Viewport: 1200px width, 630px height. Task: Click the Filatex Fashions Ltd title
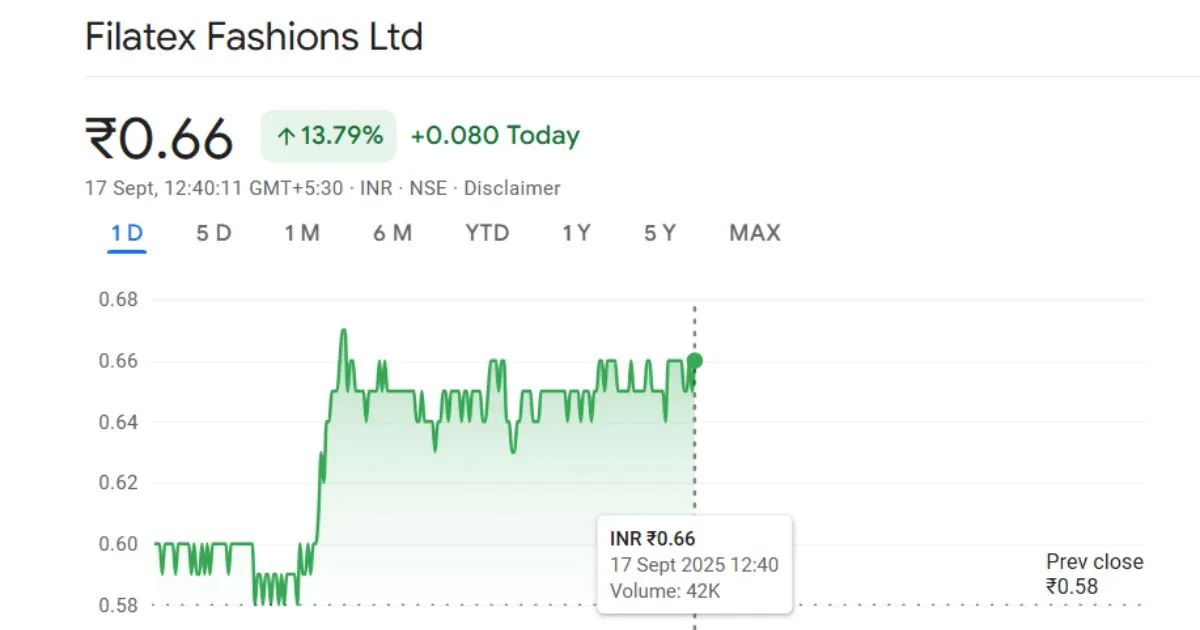pyautogui.click(x=254, y=38)
